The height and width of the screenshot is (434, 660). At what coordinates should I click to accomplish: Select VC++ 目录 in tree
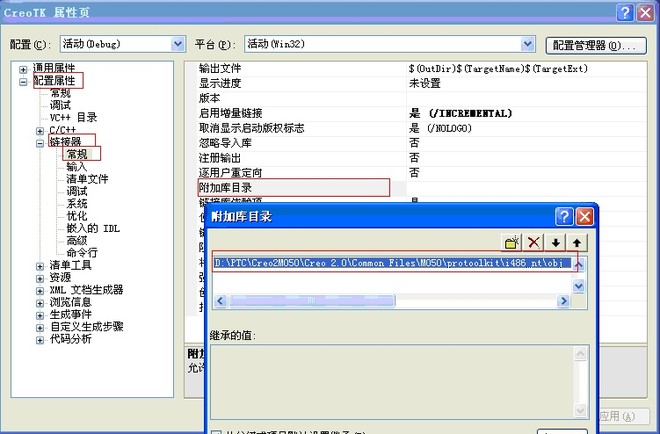tap(73, 117)
